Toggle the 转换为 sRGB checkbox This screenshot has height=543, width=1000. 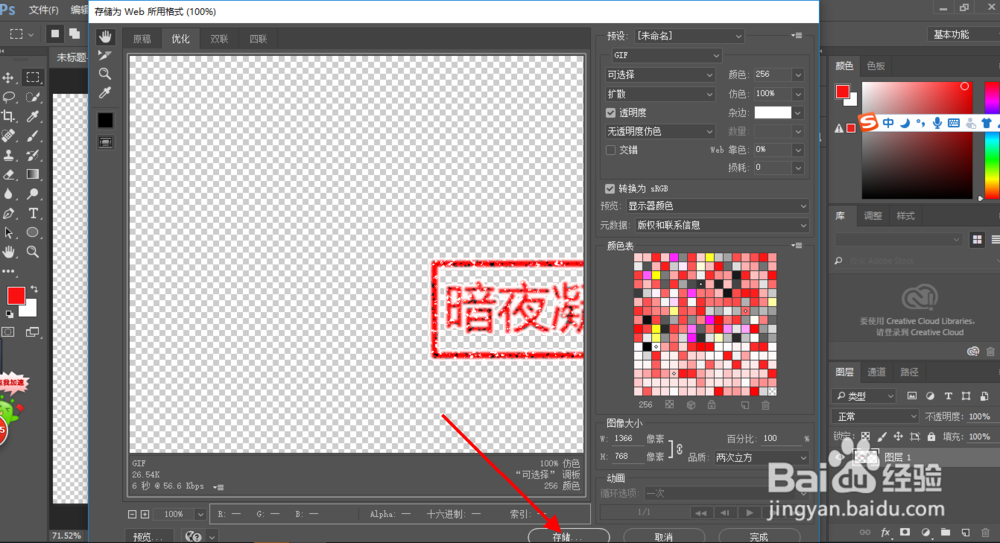pos(610,189)
